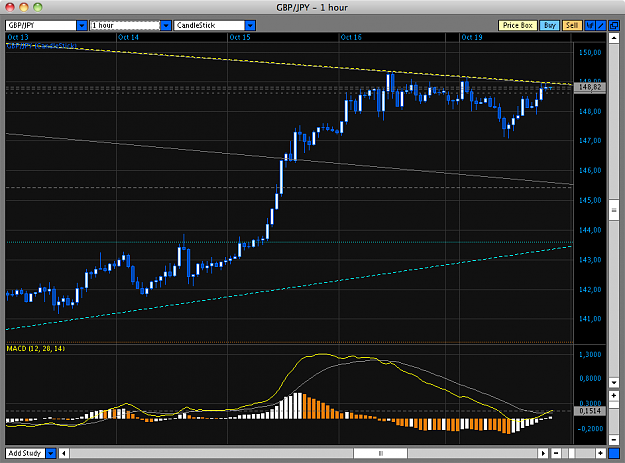
Task: Click the vertical scrollbar down arrow
Action: click(614, 383)
